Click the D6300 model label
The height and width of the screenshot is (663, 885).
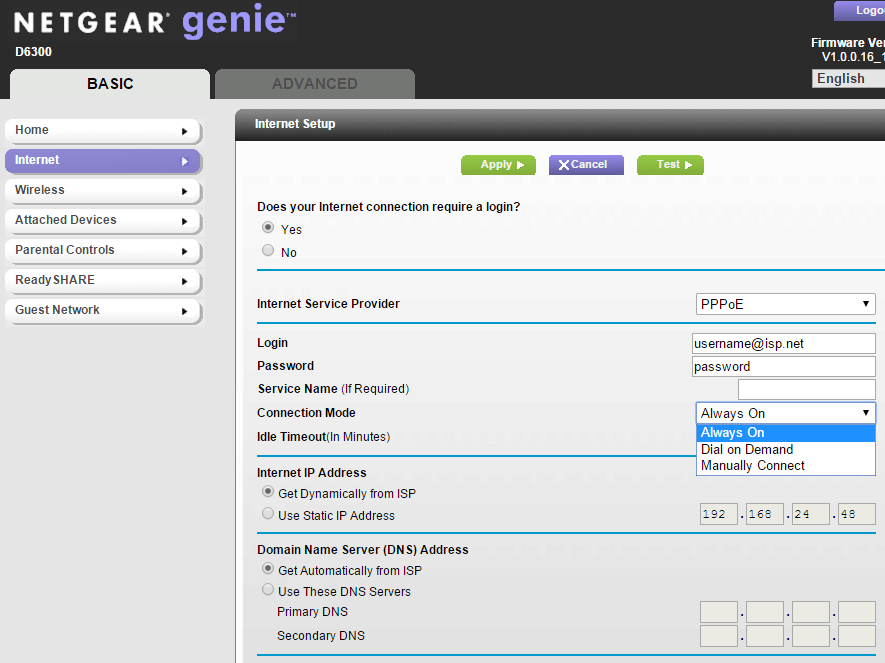[x=33, y=52]
